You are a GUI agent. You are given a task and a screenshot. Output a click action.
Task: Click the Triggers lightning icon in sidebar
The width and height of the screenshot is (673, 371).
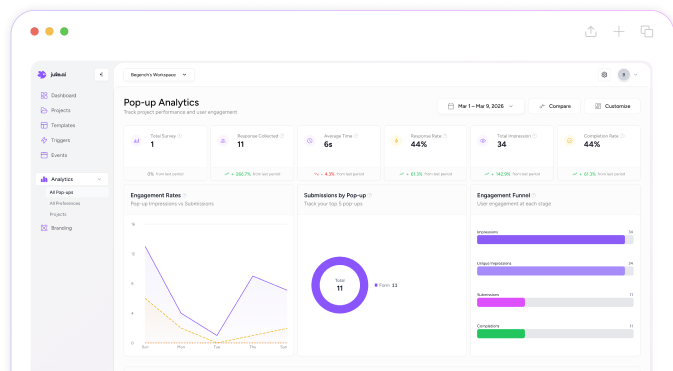point(44,140)
